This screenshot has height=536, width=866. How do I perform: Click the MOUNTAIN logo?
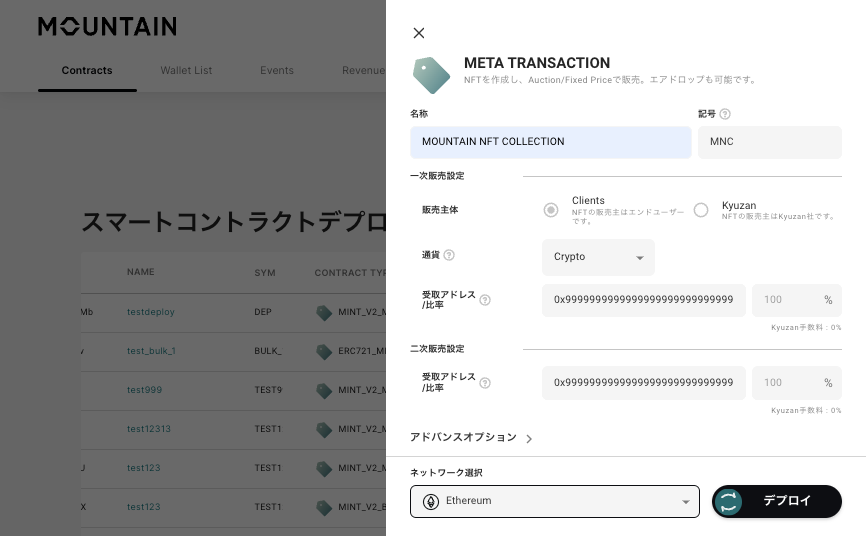coord(107,27)
